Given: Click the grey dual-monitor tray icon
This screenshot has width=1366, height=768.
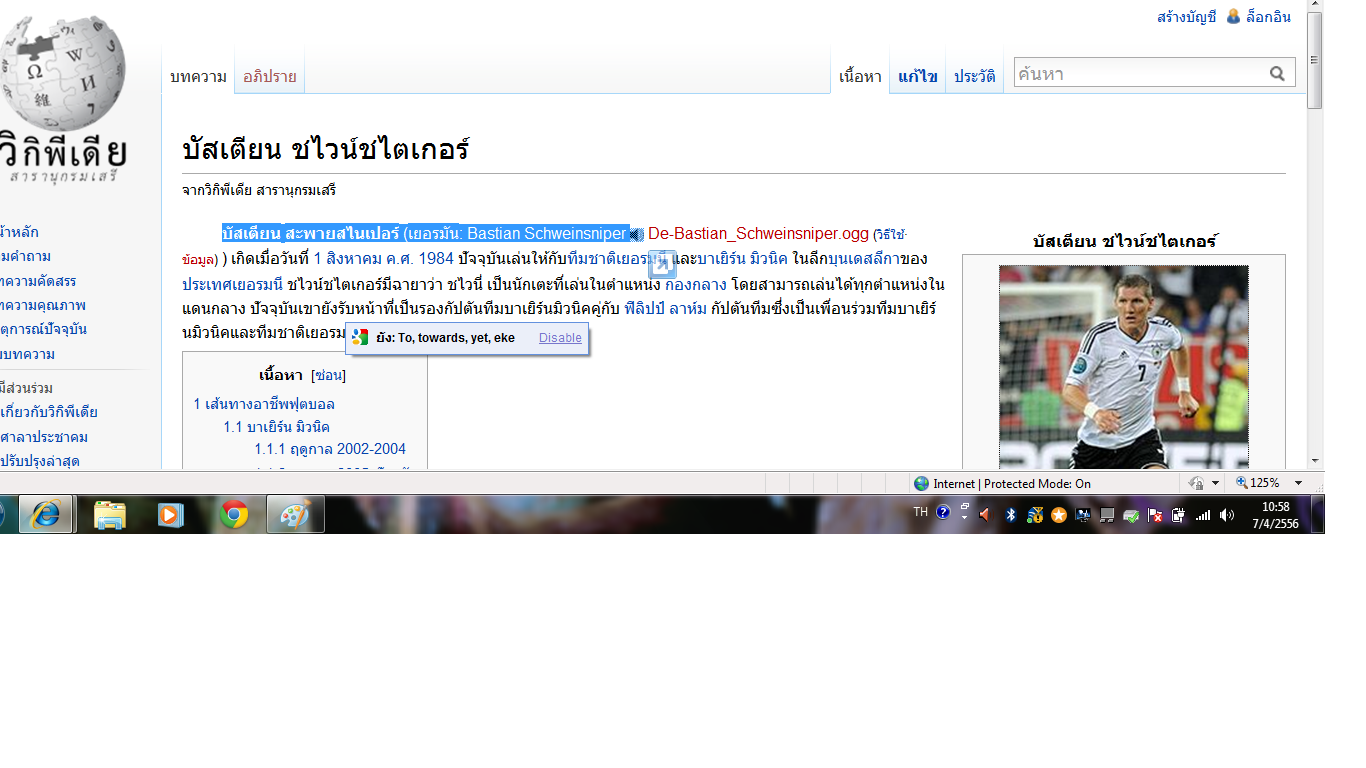Looking at the screenshot, I should tap(1107, 515).
